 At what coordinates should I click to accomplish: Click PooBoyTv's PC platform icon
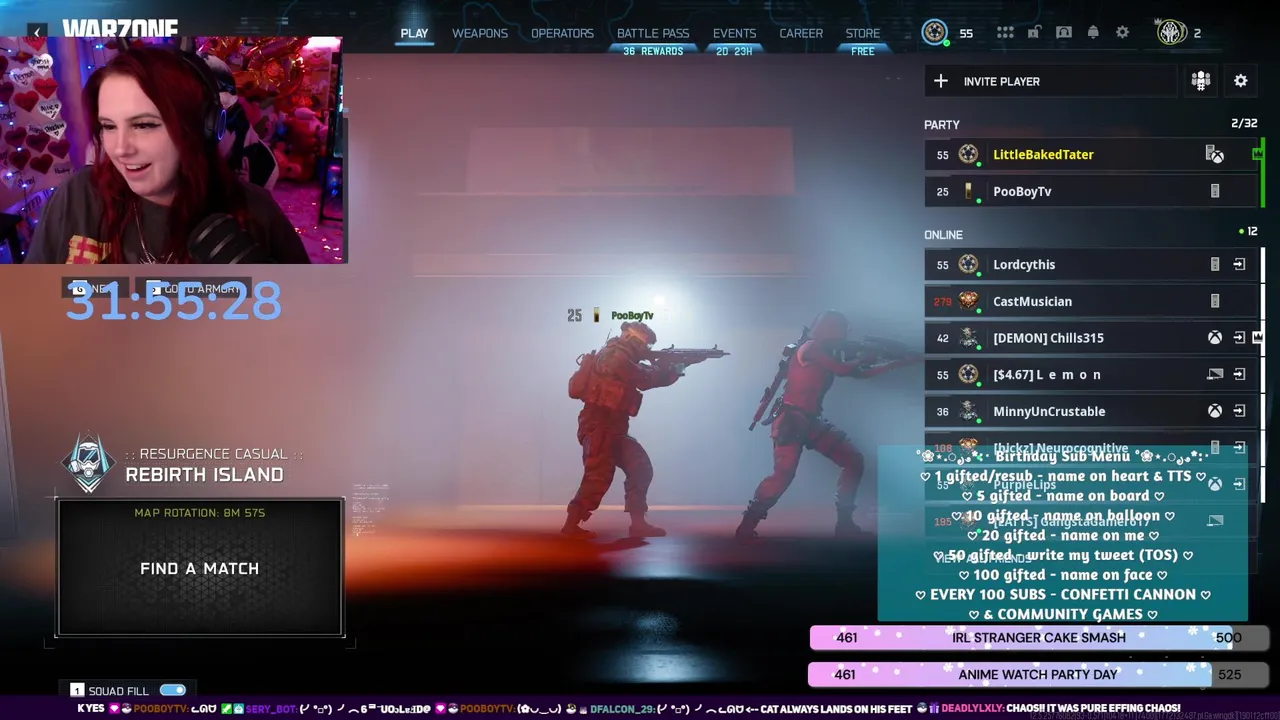coord(1215,191)
